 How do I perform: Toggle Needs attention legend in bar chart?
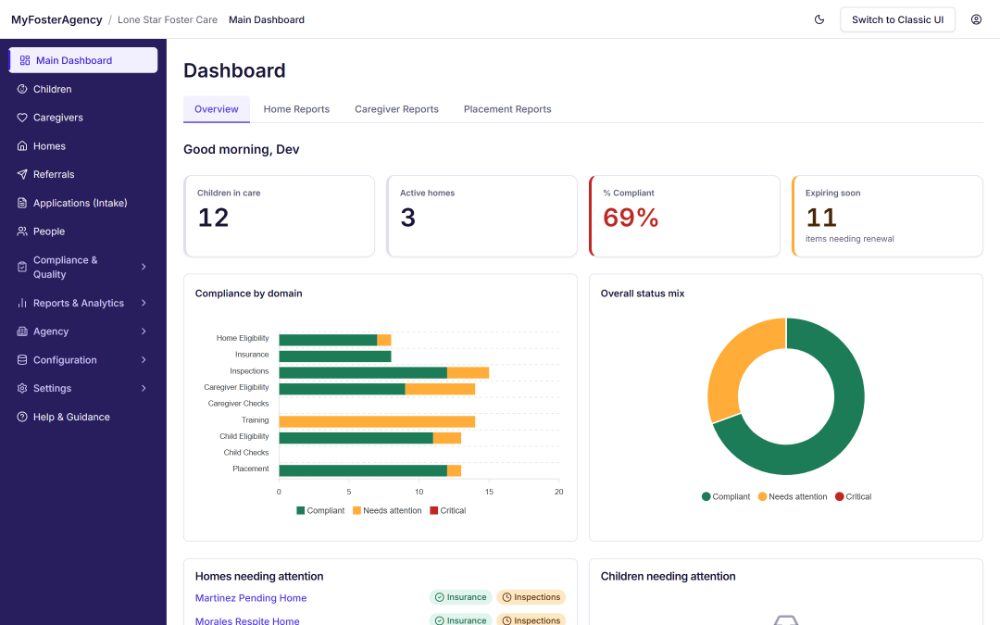coord(387,511)
